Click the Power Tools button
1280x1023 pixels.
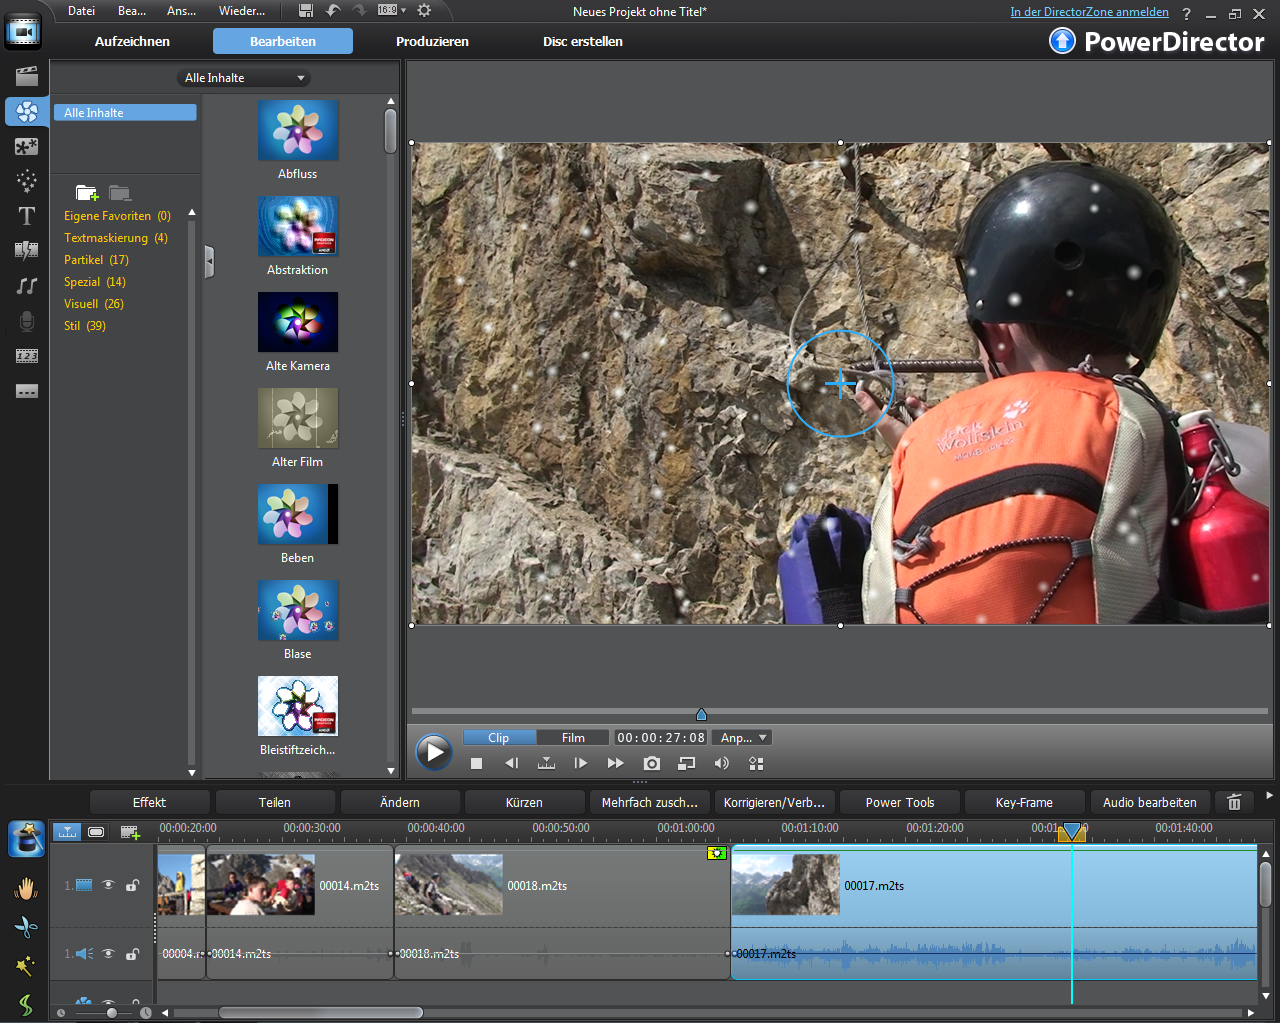click(900, 802)
